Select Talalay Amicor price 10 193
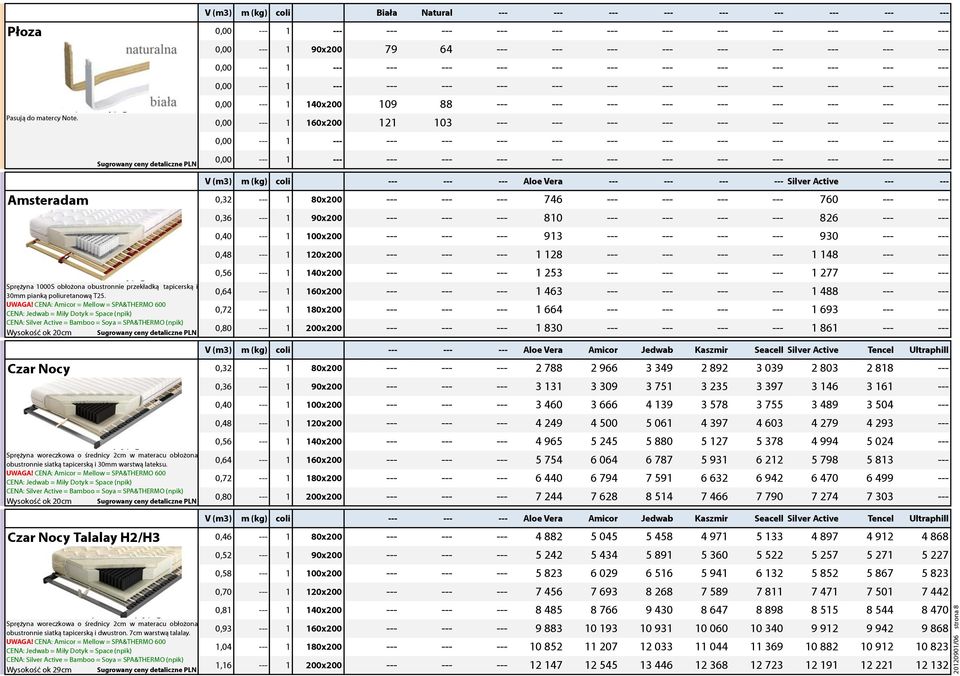This screenshot has width=960, height=676. coord(601,628)
